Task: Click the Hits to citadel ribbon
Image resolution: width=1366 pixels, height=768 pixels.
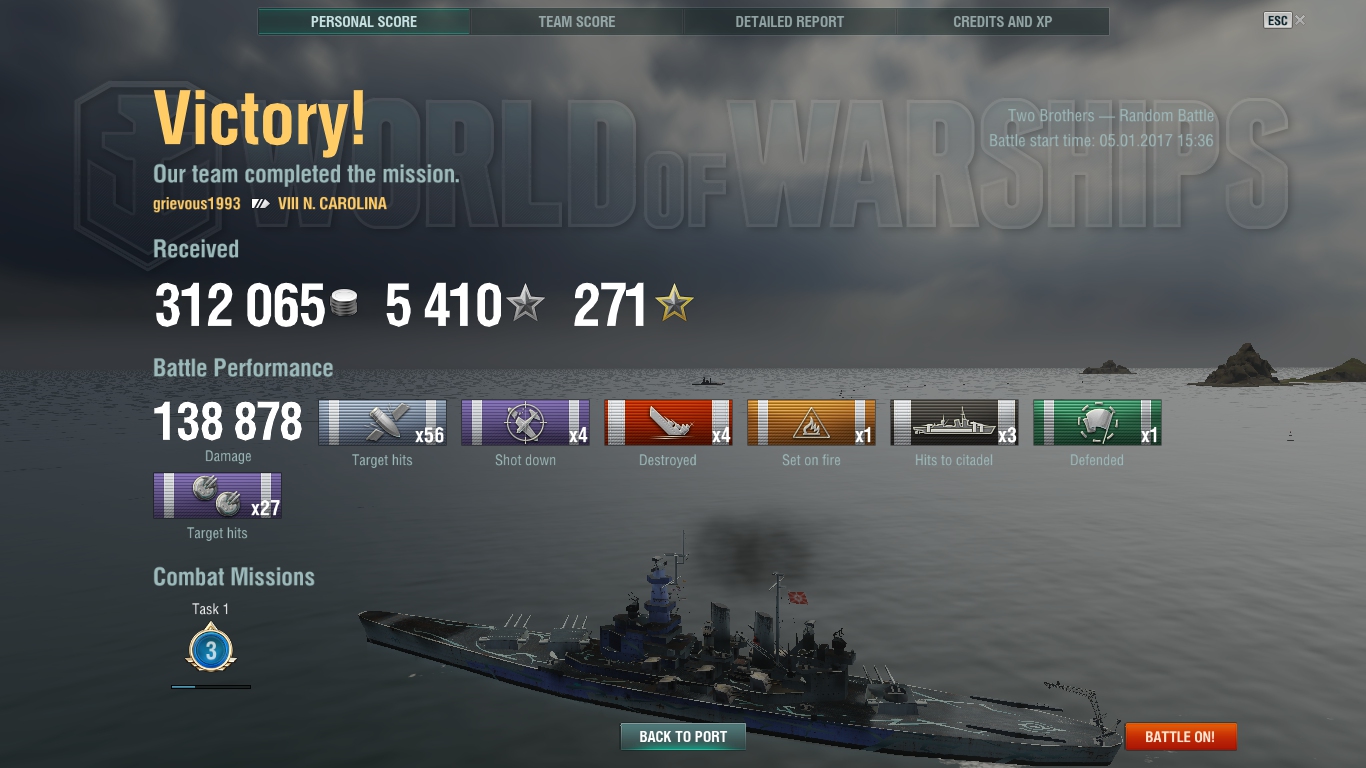Action: (954, 422)
